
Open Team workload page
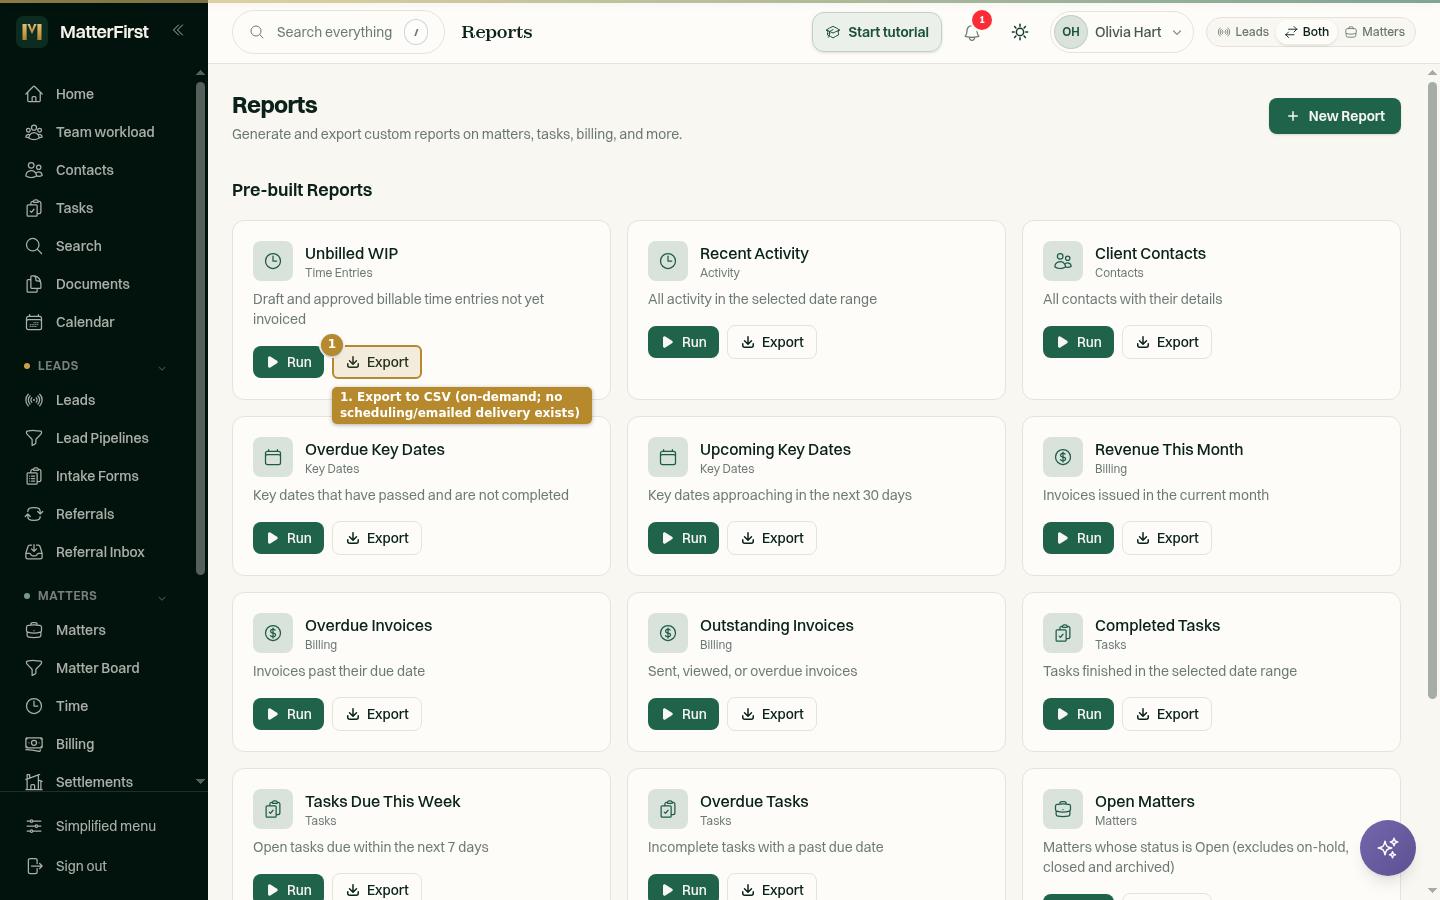coord(96,132)
